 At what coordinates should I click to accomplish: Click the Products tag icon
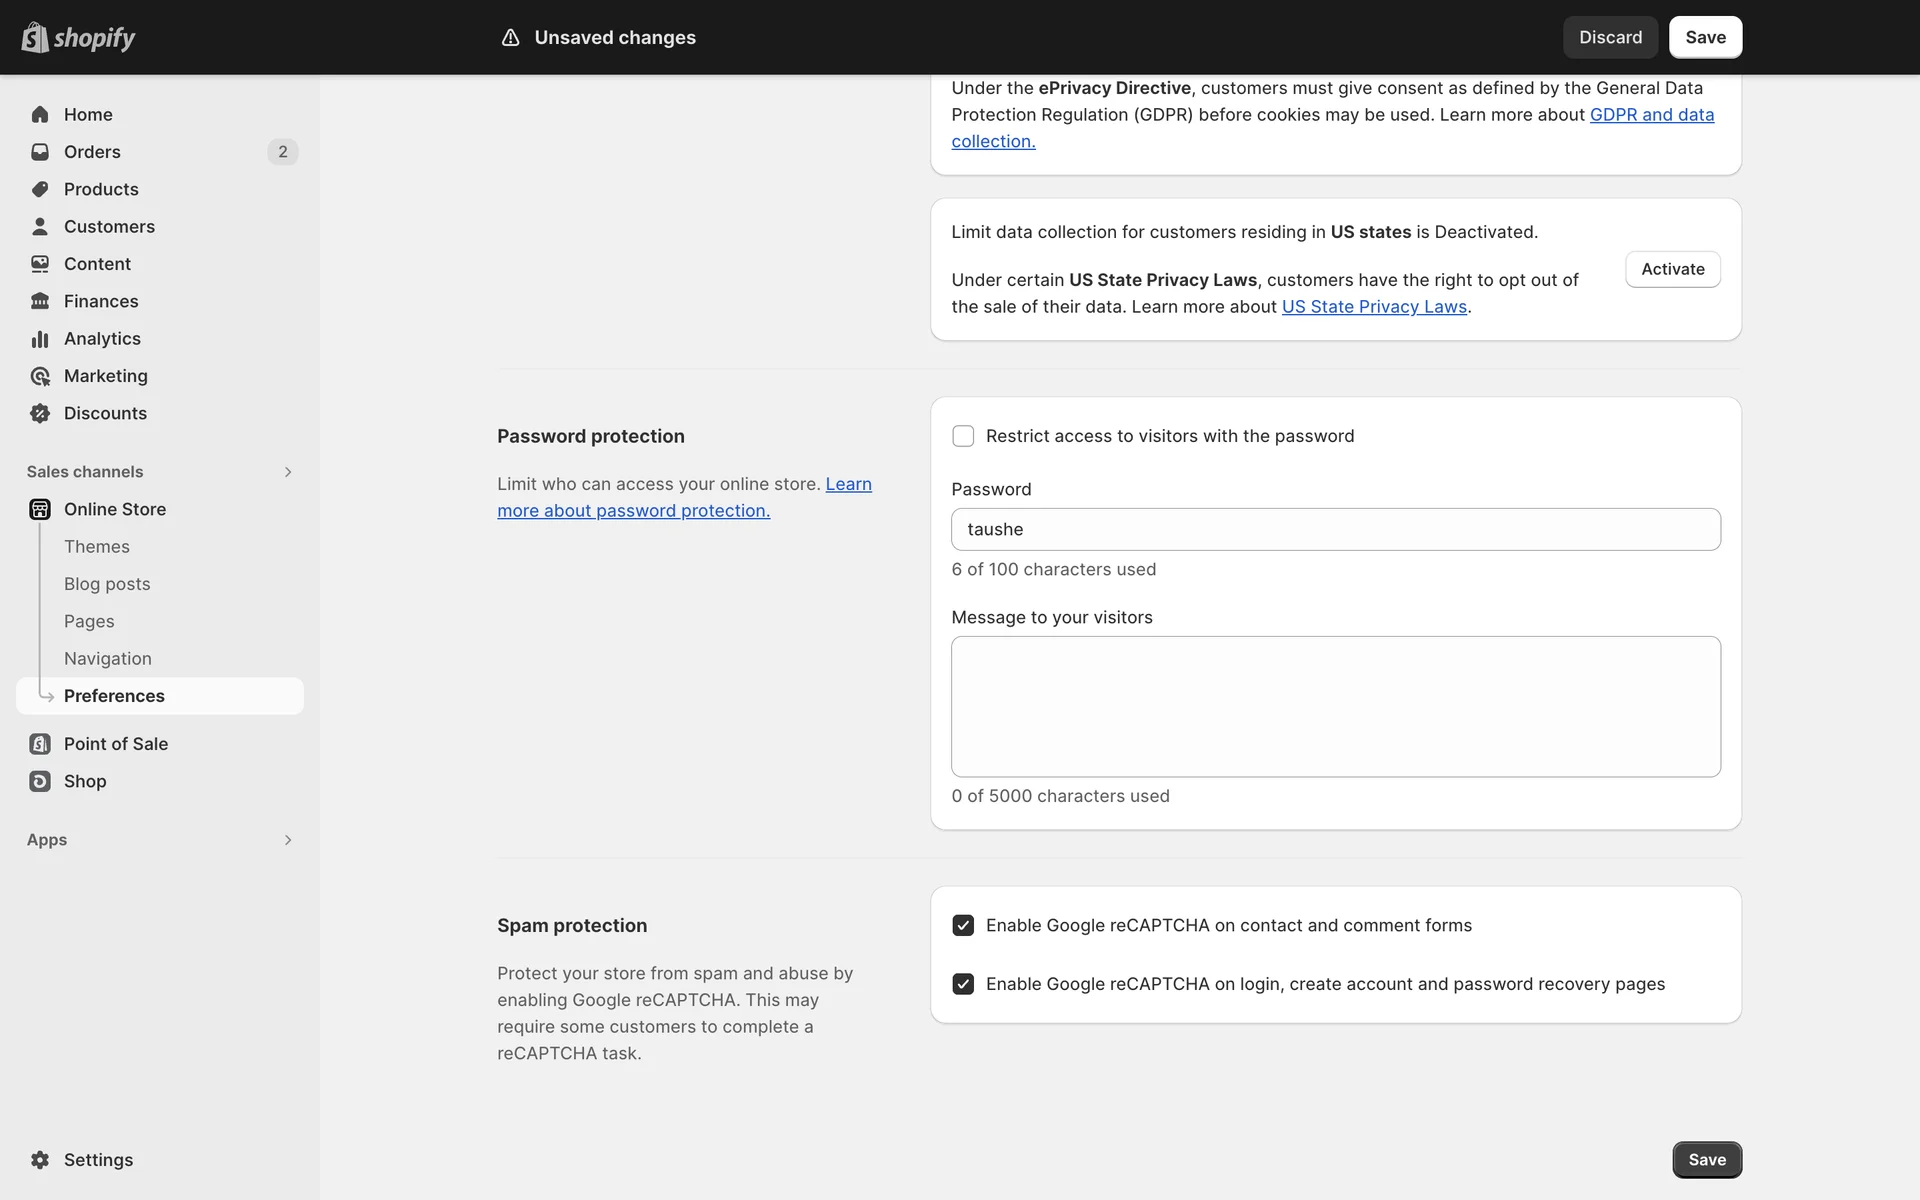[x=40, y=189]
